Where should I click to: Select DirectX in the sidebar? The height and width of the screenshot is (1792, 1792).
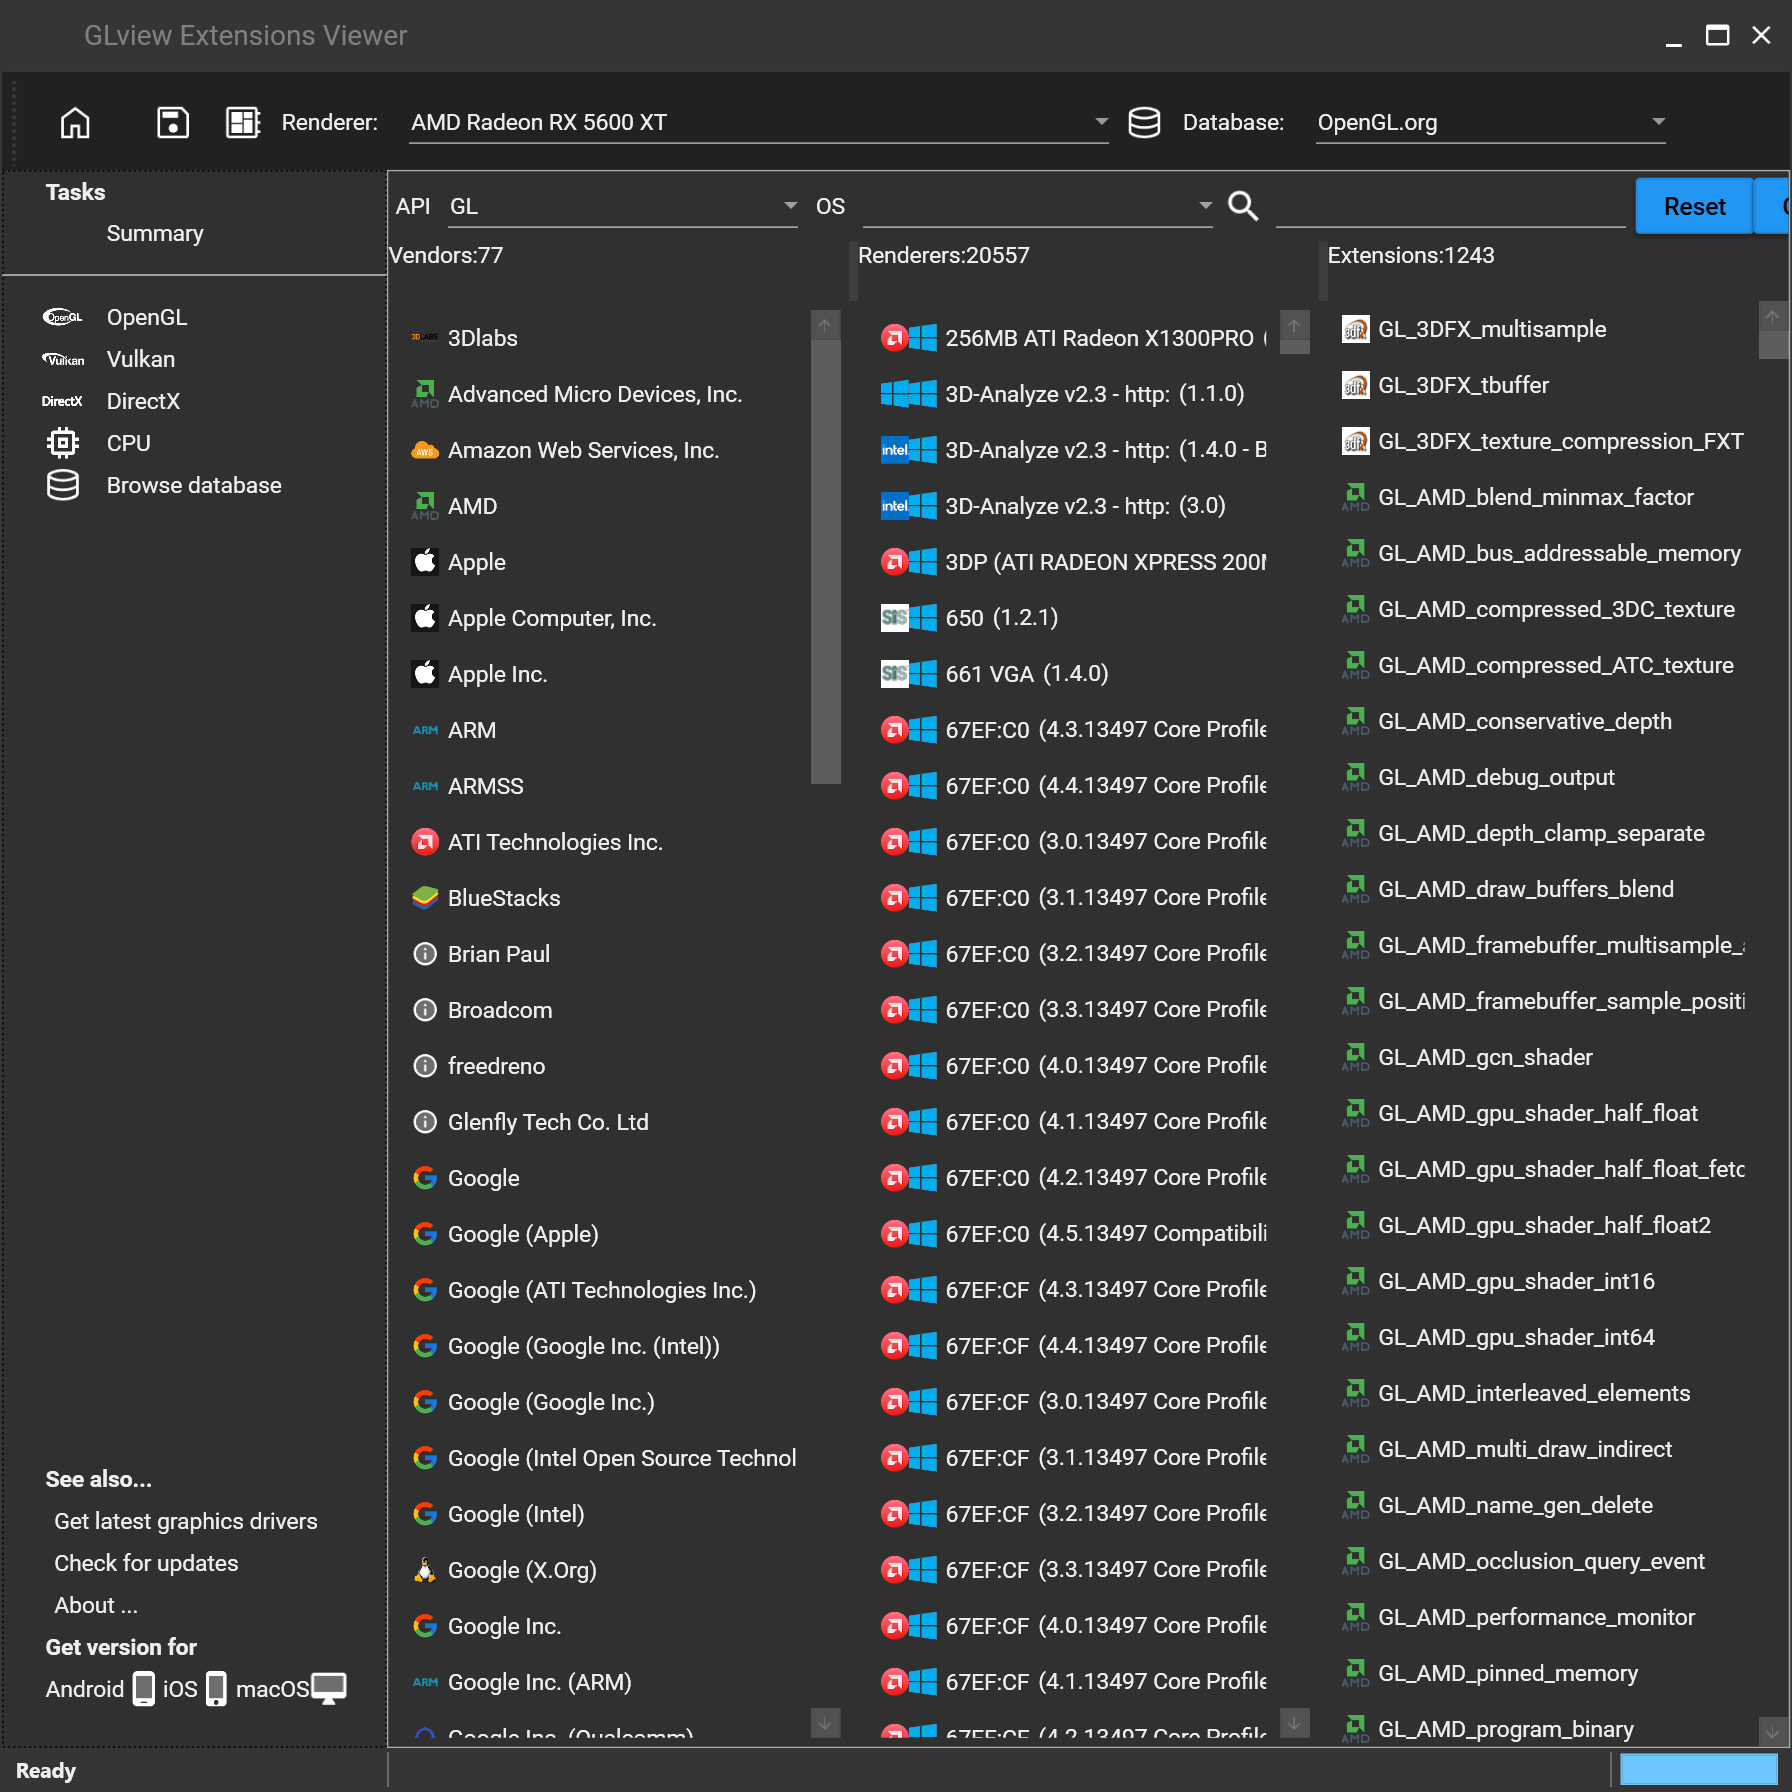tap(143, 401)
